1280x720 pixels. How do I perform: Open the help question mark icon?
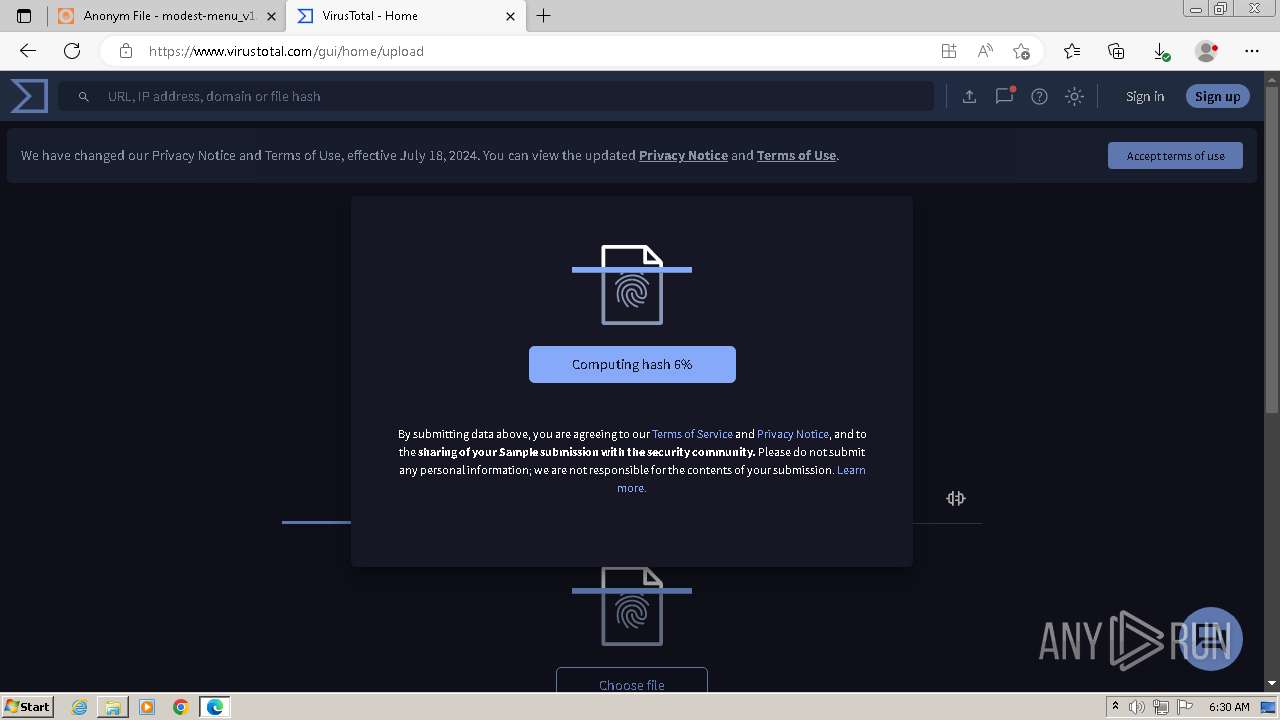[1039, 97]
